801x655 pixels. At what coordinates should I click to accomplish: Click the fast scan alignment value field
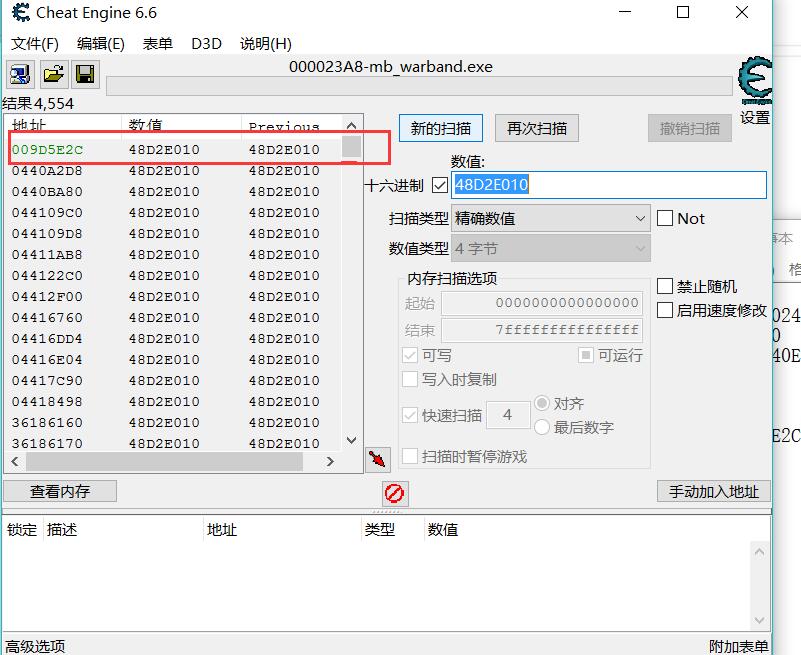pyautogui.click(x=508, y=415)
